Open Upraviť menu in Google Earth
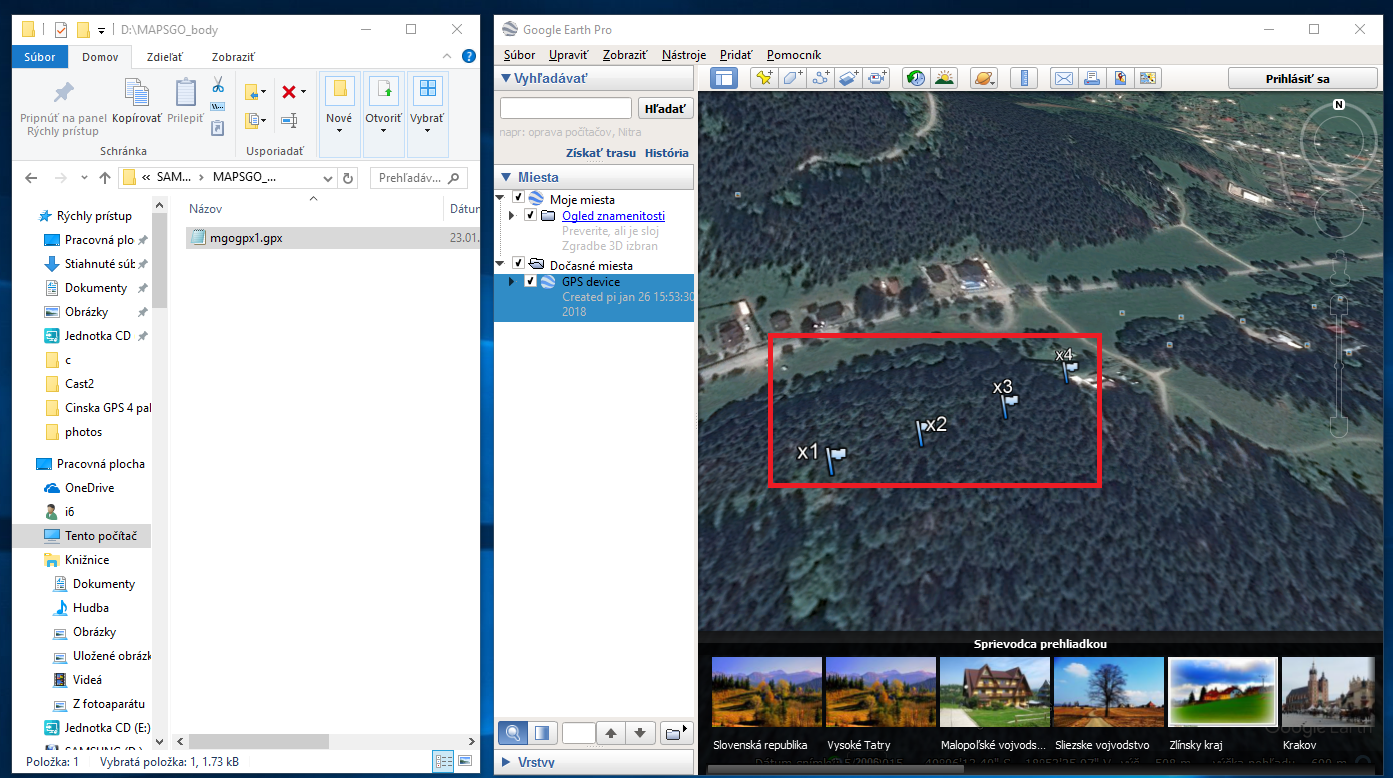The width and height of the screenshot is (1393, 778). coord(569,55)
